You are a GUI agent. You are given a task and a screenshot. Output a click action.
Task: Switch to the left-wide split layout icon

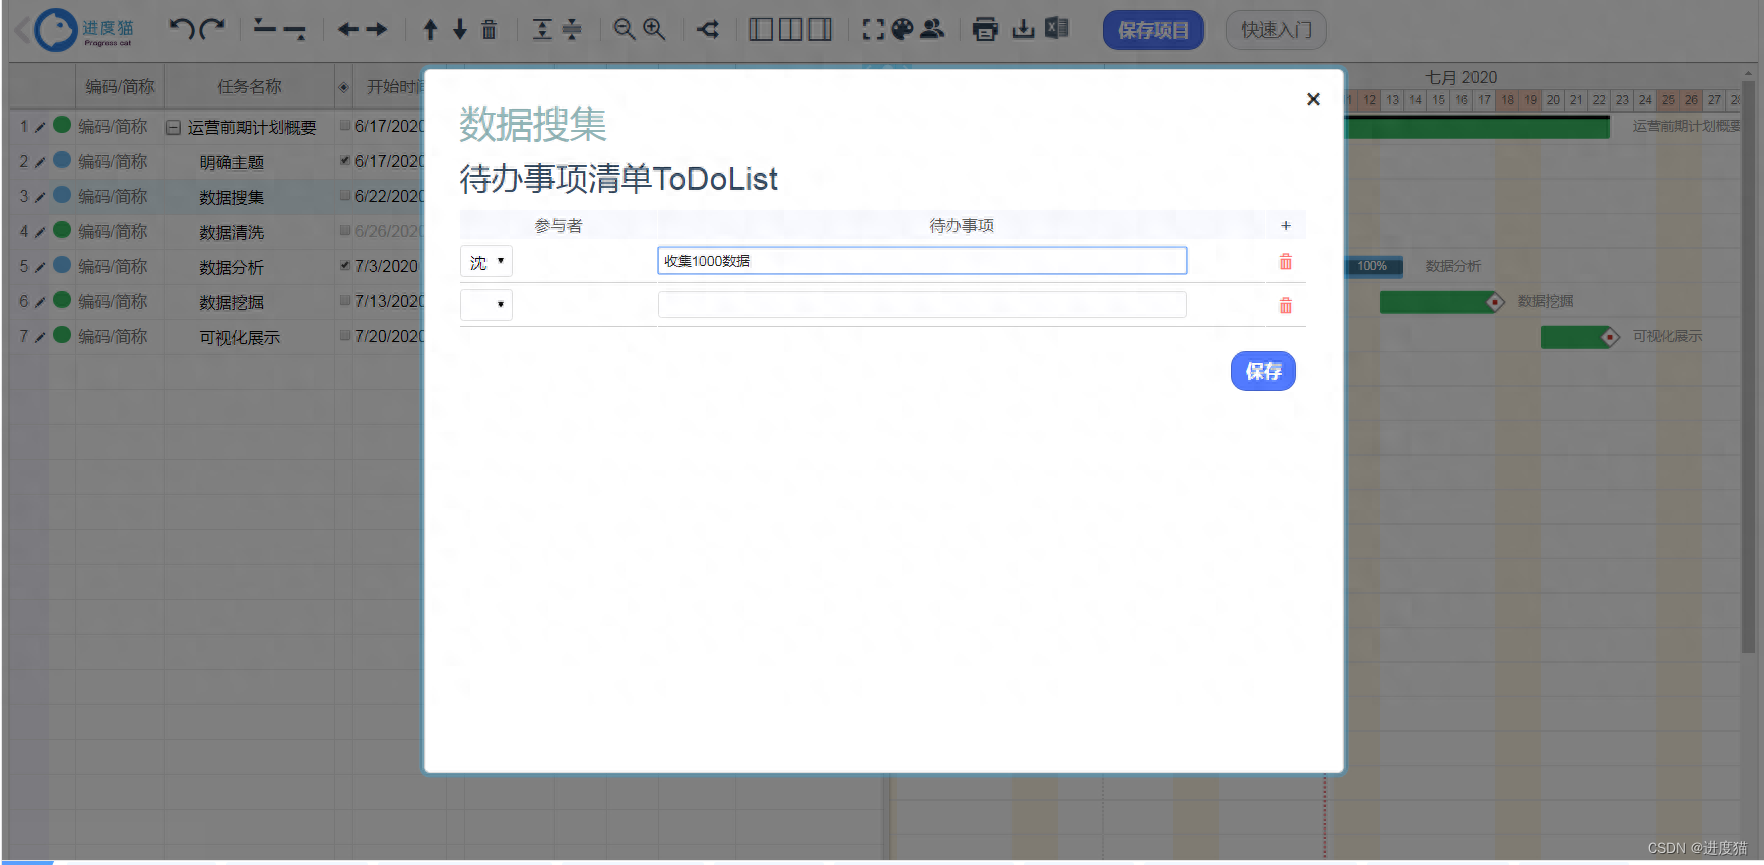point(761,29)
